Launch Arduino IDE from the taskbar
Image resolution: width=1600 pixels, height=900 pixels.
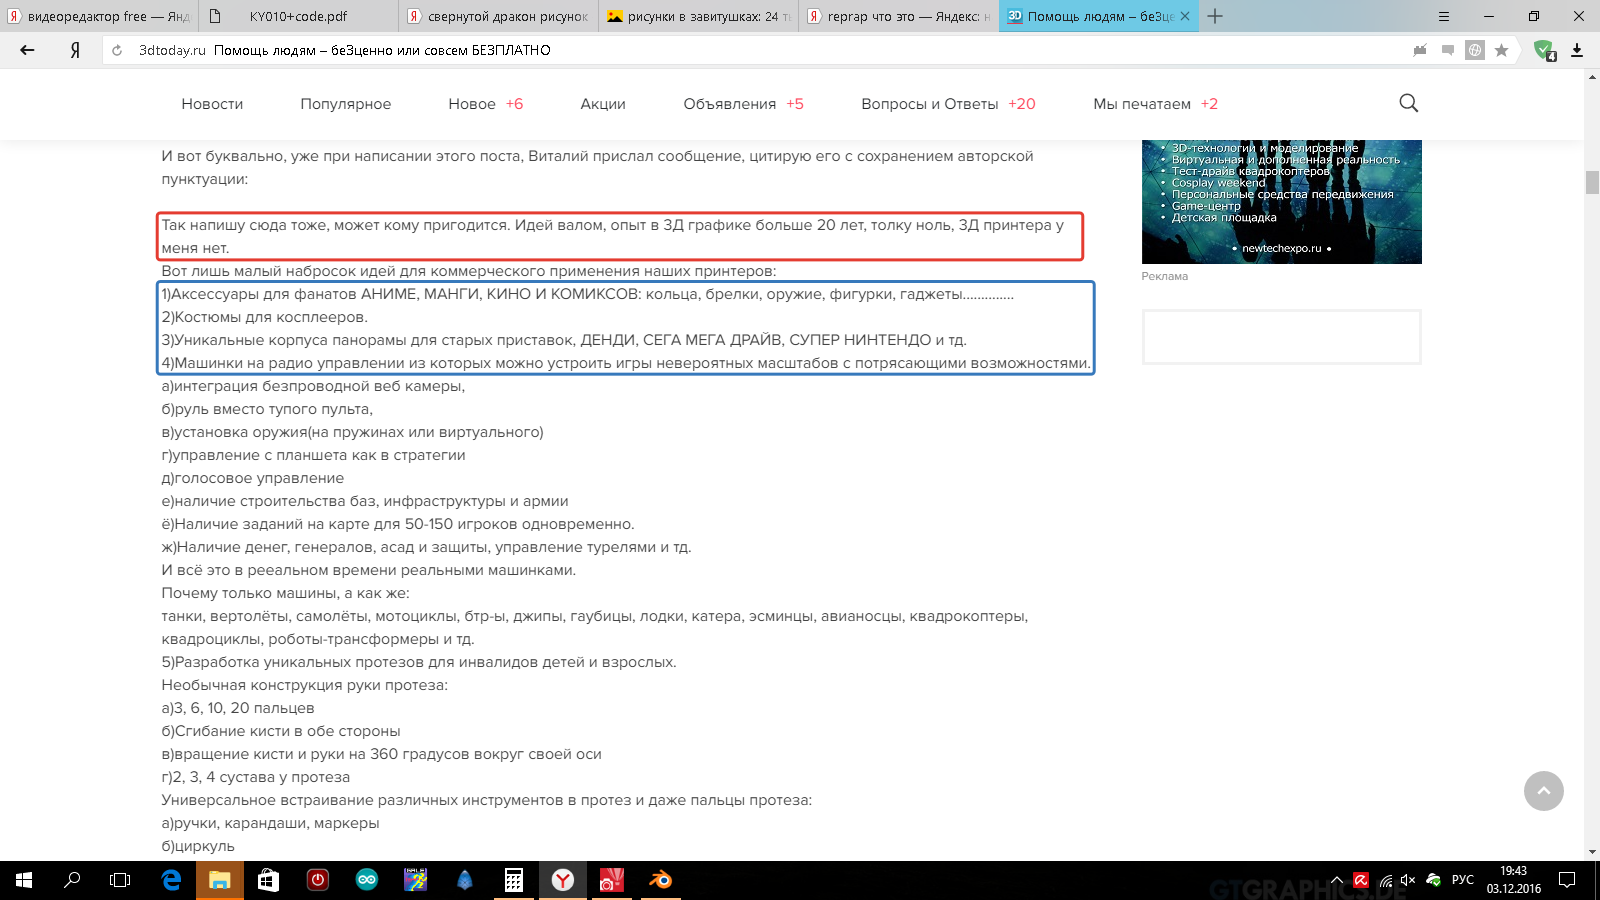[367, 880]
